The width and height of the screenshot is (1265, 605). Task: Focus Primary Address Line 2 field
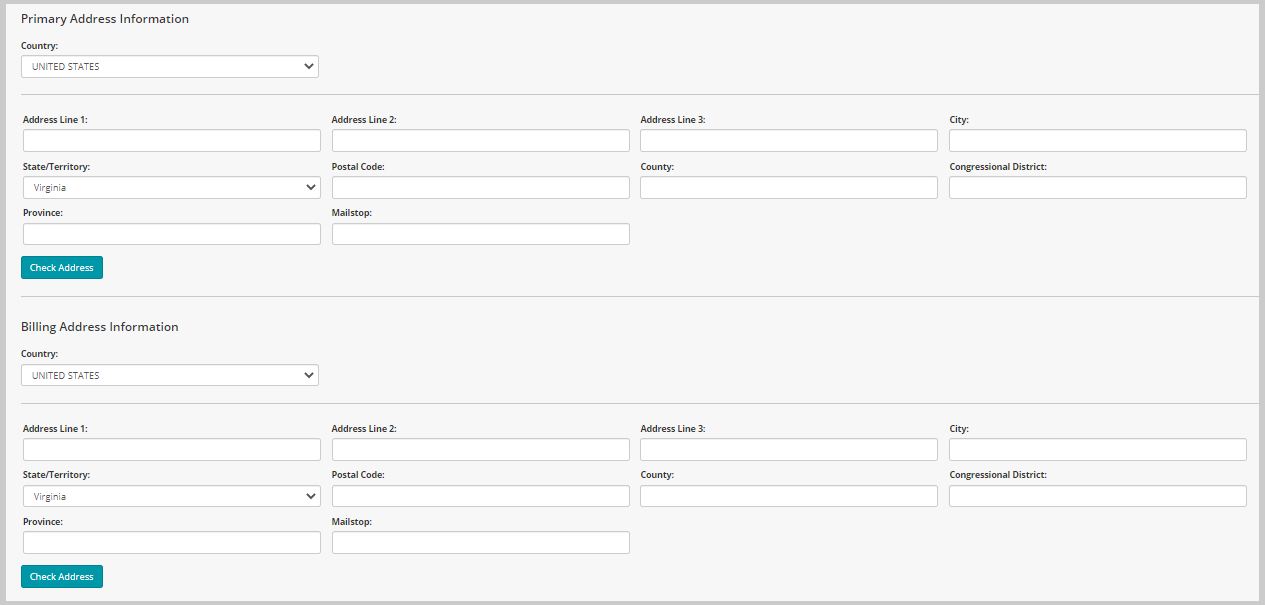[481, 140]
